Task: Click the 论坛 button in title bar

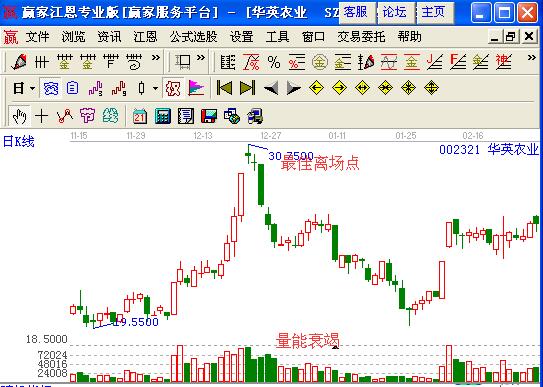Action: [x=396, y=12]
